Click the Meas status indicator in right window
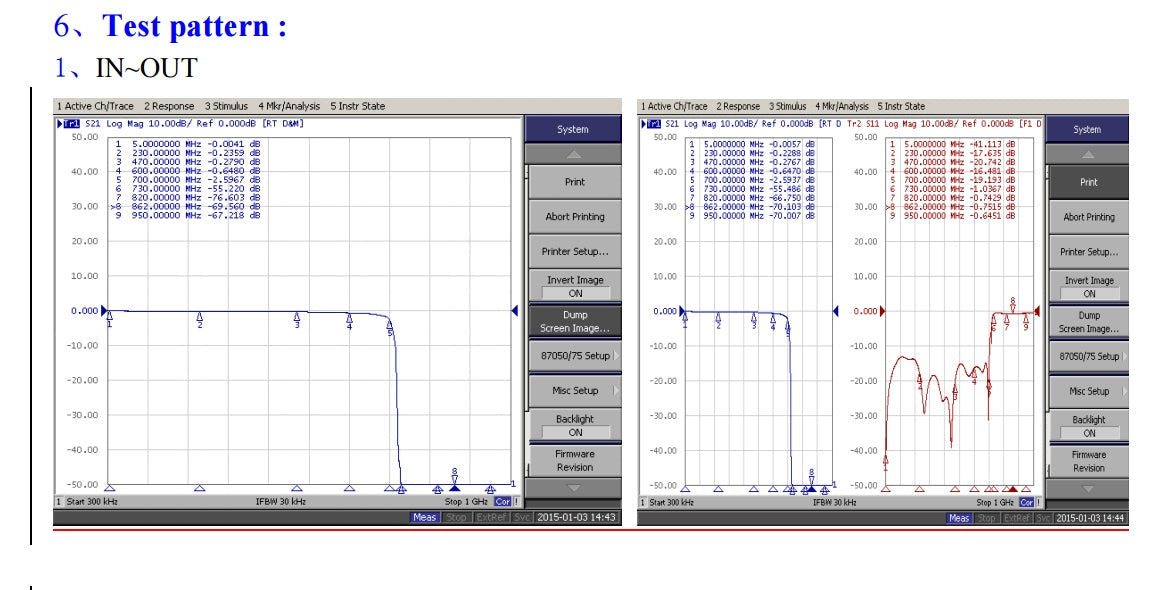The width and height of the screenshot is (1175, 590). tap(958, 518)
